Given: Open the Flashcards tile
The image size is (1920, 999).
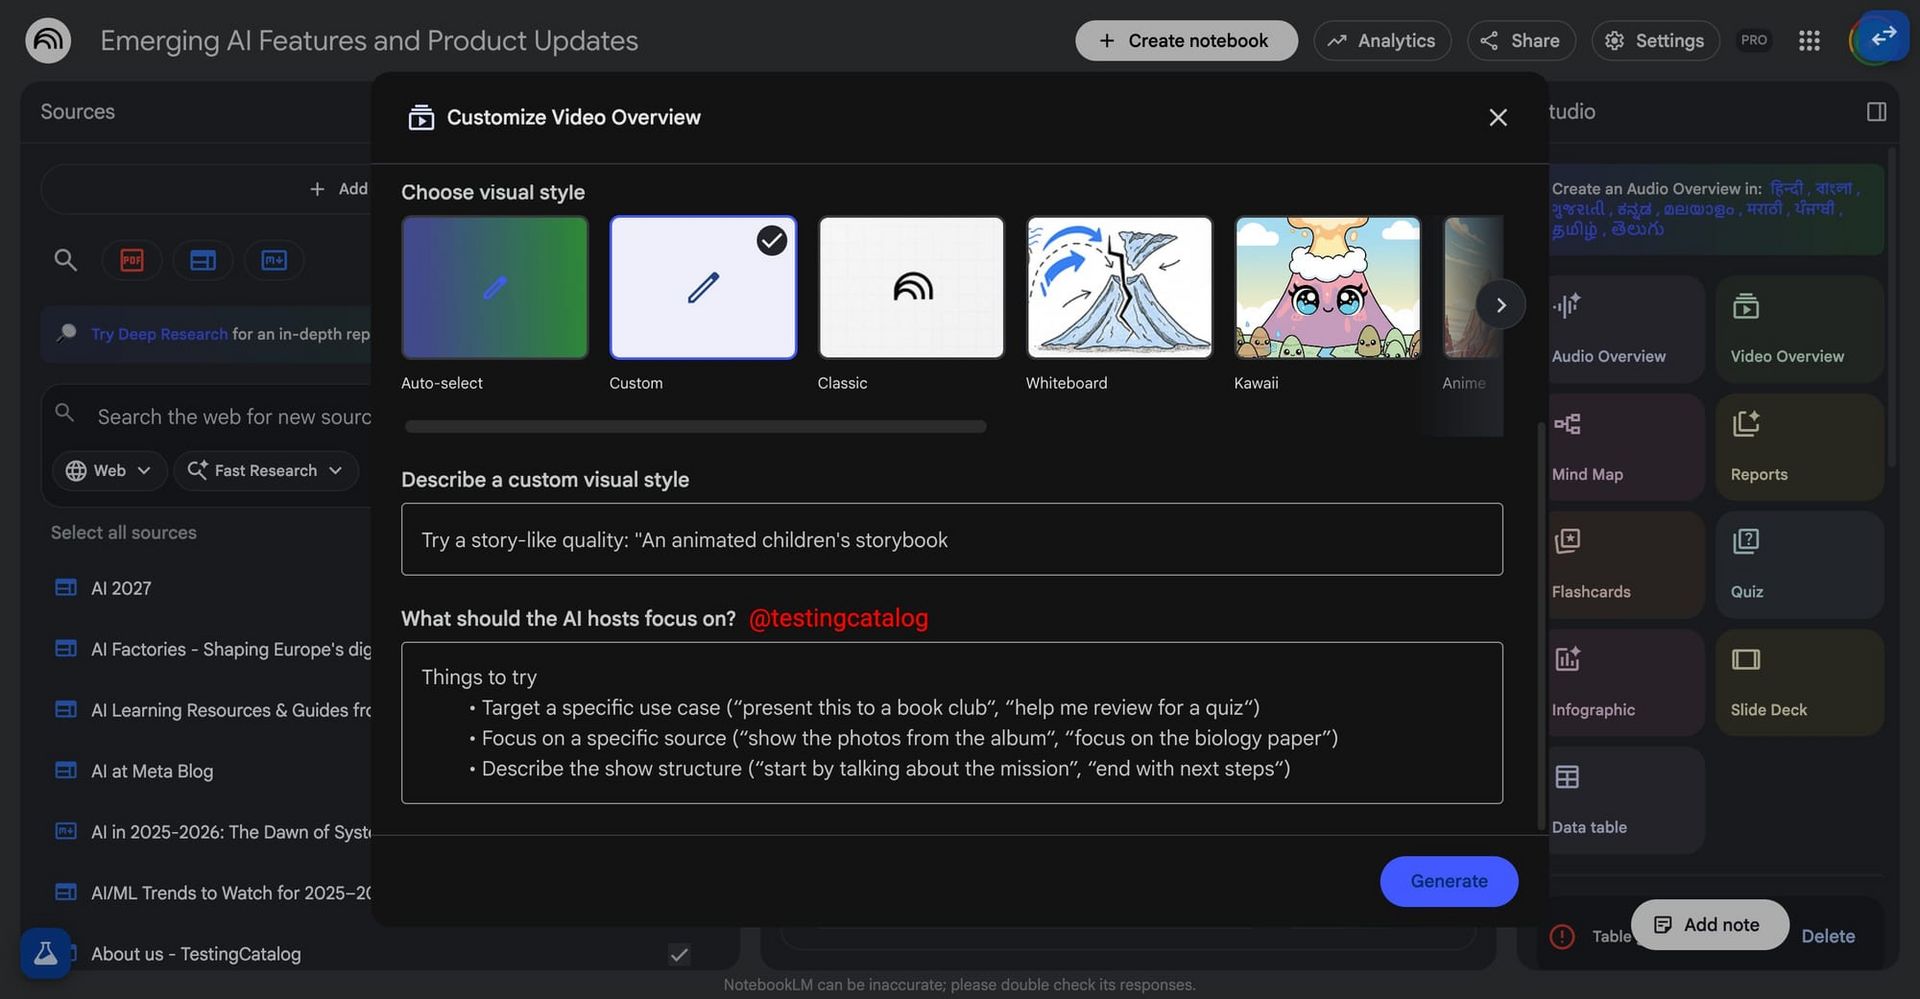Looking at the screenshot, I should [x=1626, y=565].
